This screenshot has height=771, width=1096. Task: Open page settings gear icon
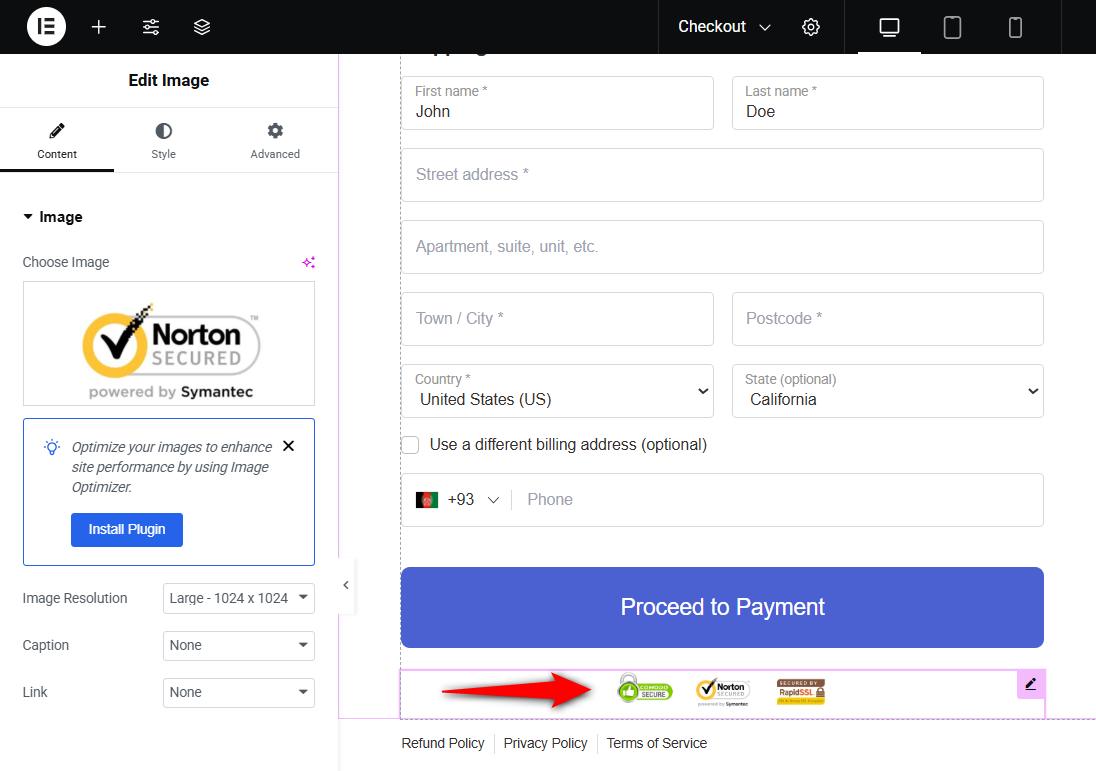pyautogui.click(x=811, y=27)
